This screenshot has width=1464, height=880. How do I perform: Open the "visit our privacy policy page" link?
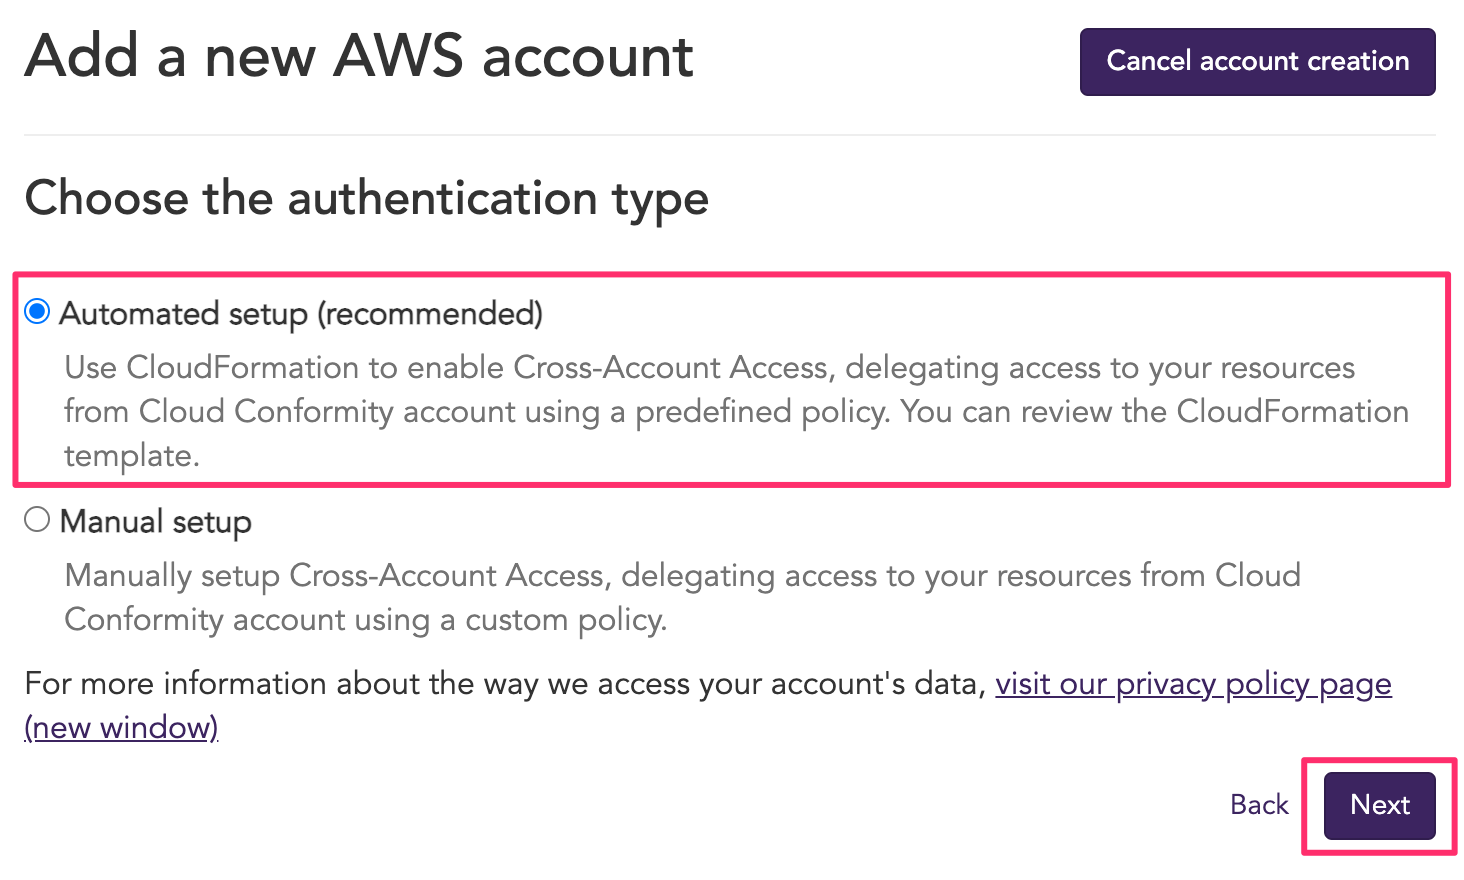coord(1193,684)
